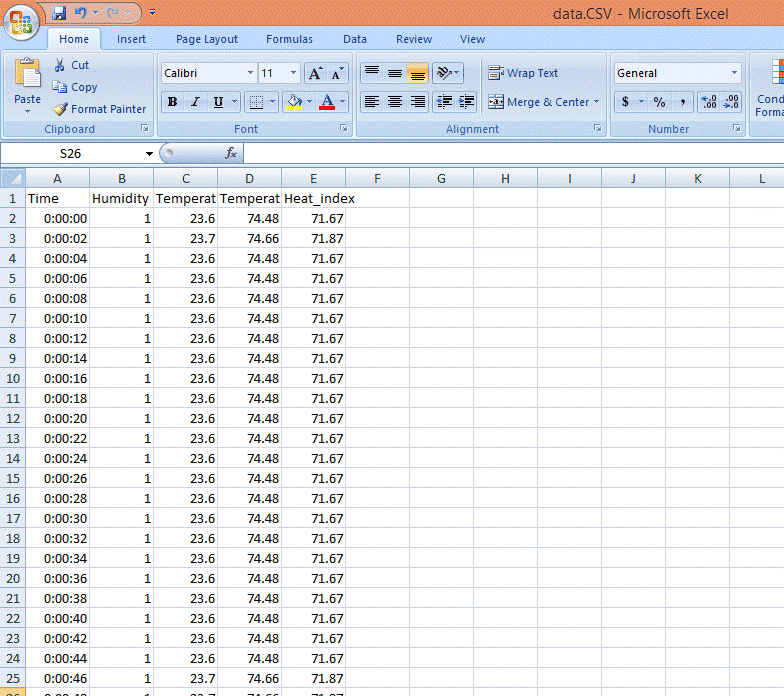The height and width of the screenshot is (696, 784).
Task: Open Font dialog launcher
Action: point(344,128)
